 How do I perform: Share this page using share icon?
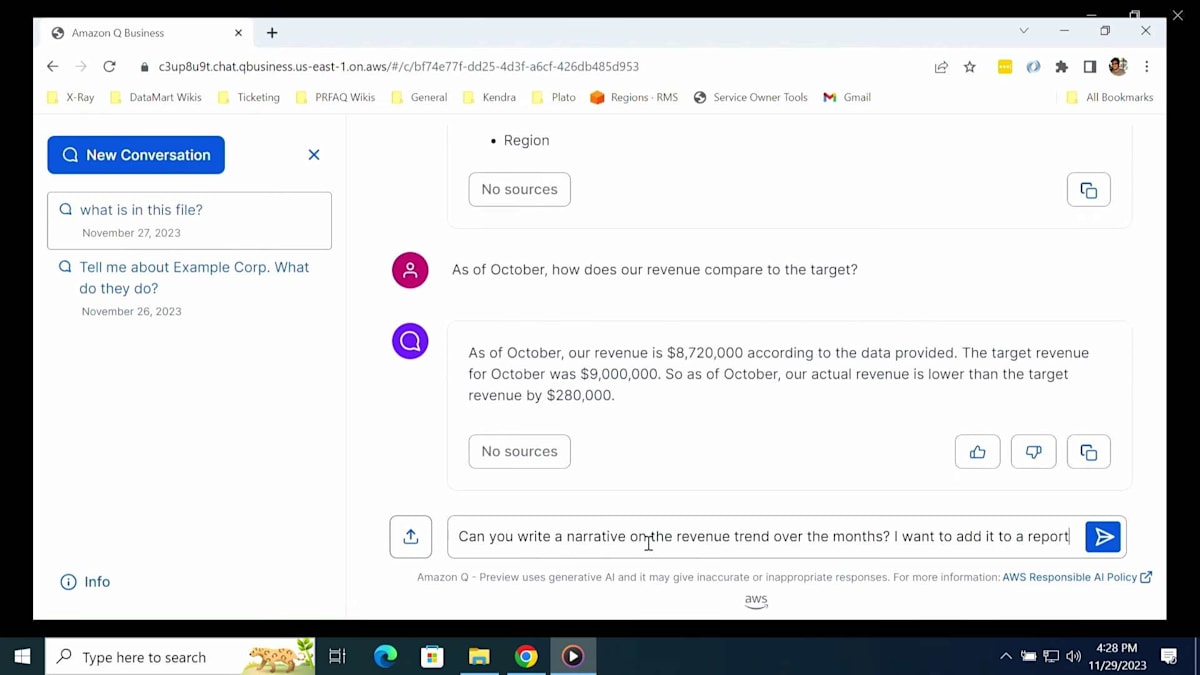coord(941,67)
